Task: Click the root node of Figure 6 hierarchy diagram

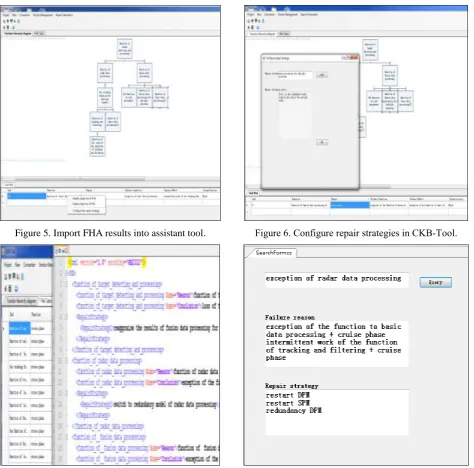Action: click(370, 50)
